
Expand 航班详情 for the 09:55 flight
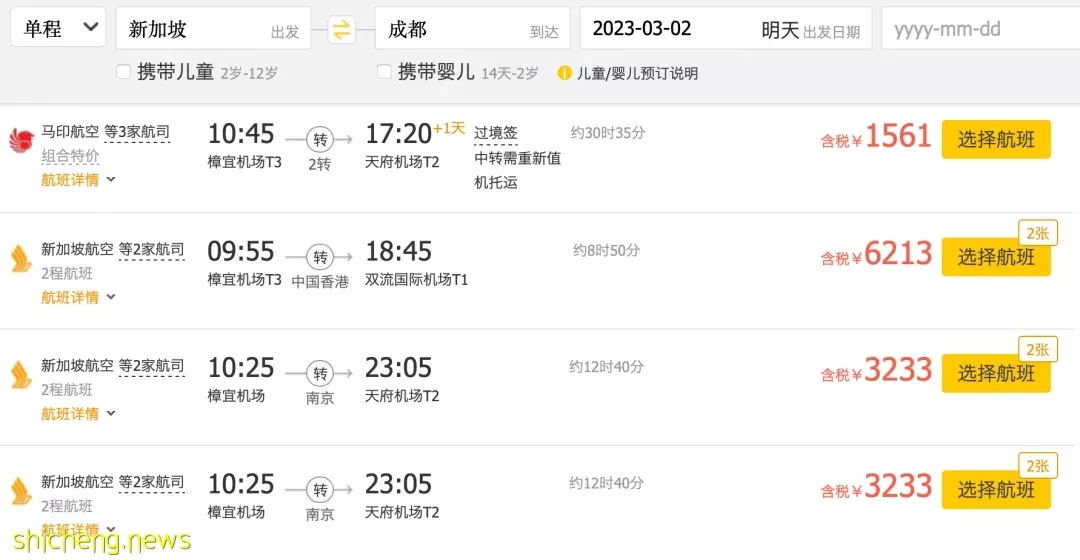point(78,298)
